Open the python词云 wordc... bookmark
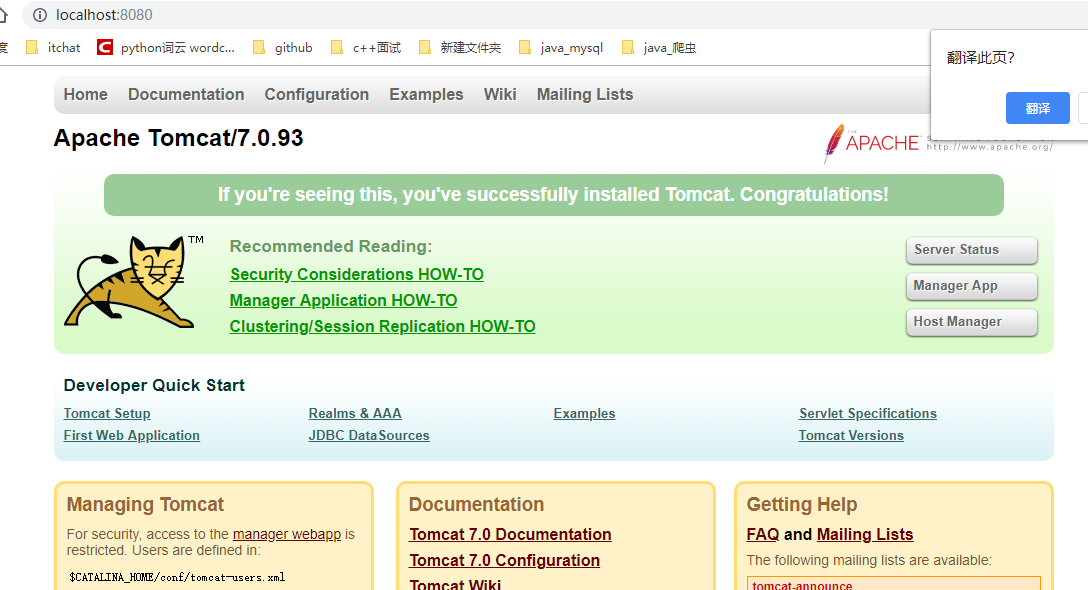Screen dimensions: 1088x590 [167, 47]
